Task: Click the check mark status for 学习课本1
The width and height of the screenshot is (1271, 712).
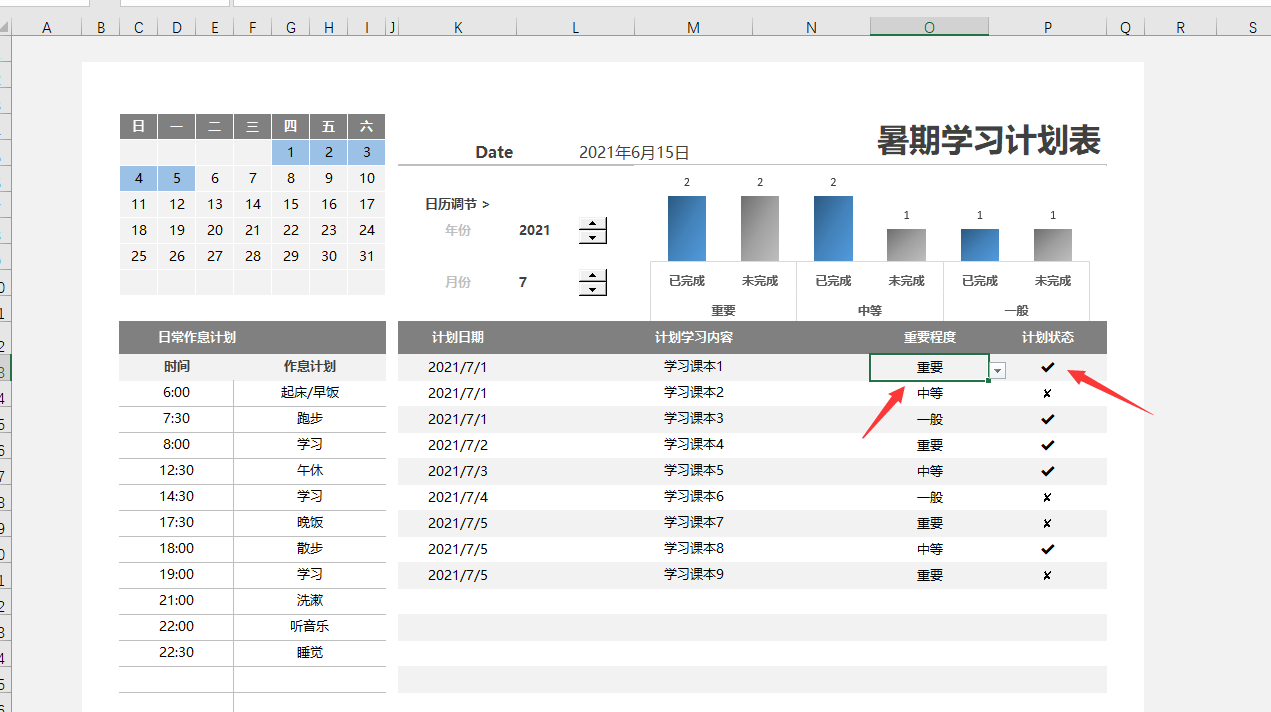Action: [x=1048, y=367]
